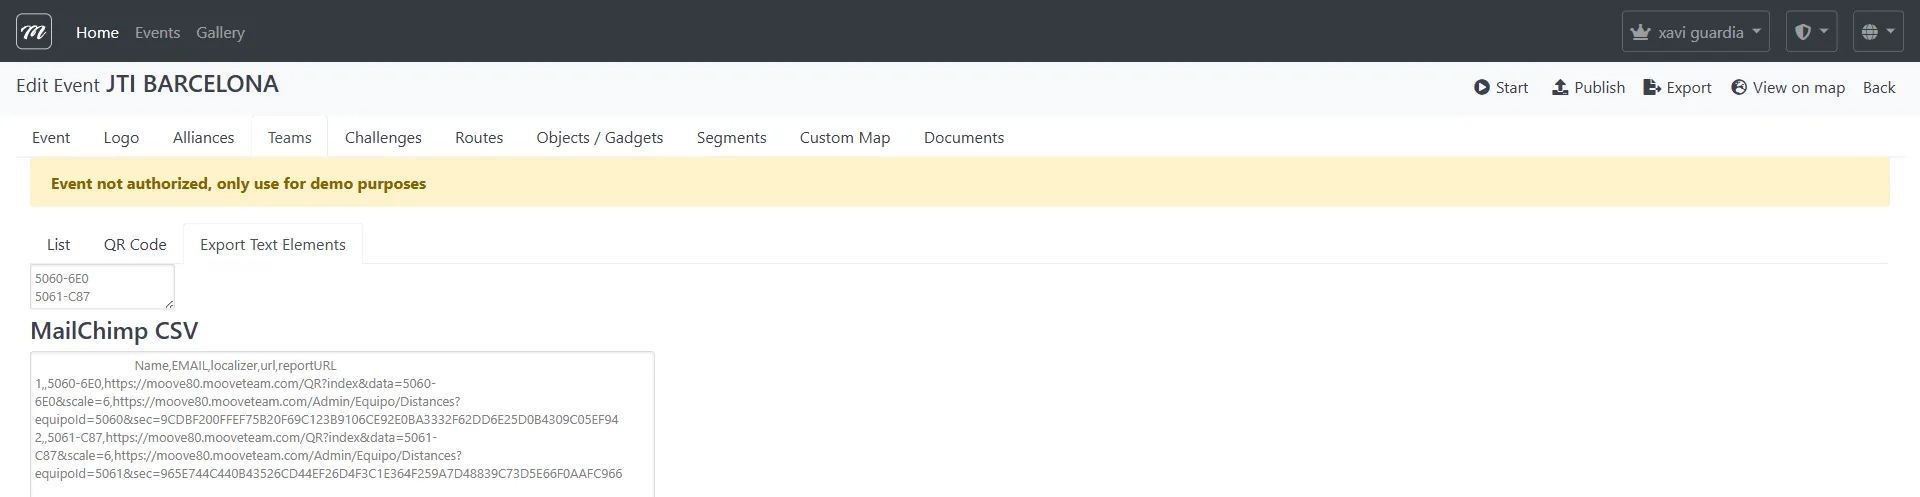Open the Objects / Gadgets tab
This screenshot has width=1920, height=497.
[600, 137]
